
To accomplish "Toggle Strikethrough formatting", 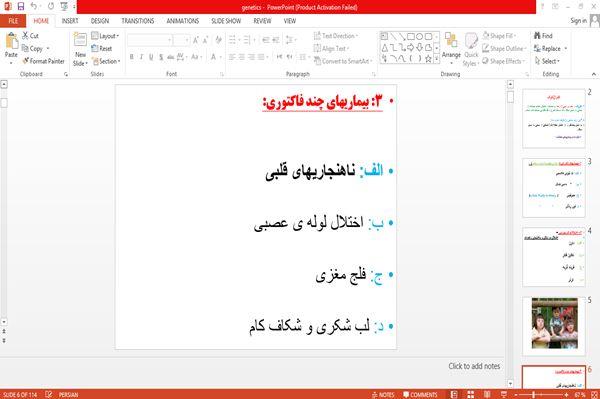I will [x=171, y=57].
